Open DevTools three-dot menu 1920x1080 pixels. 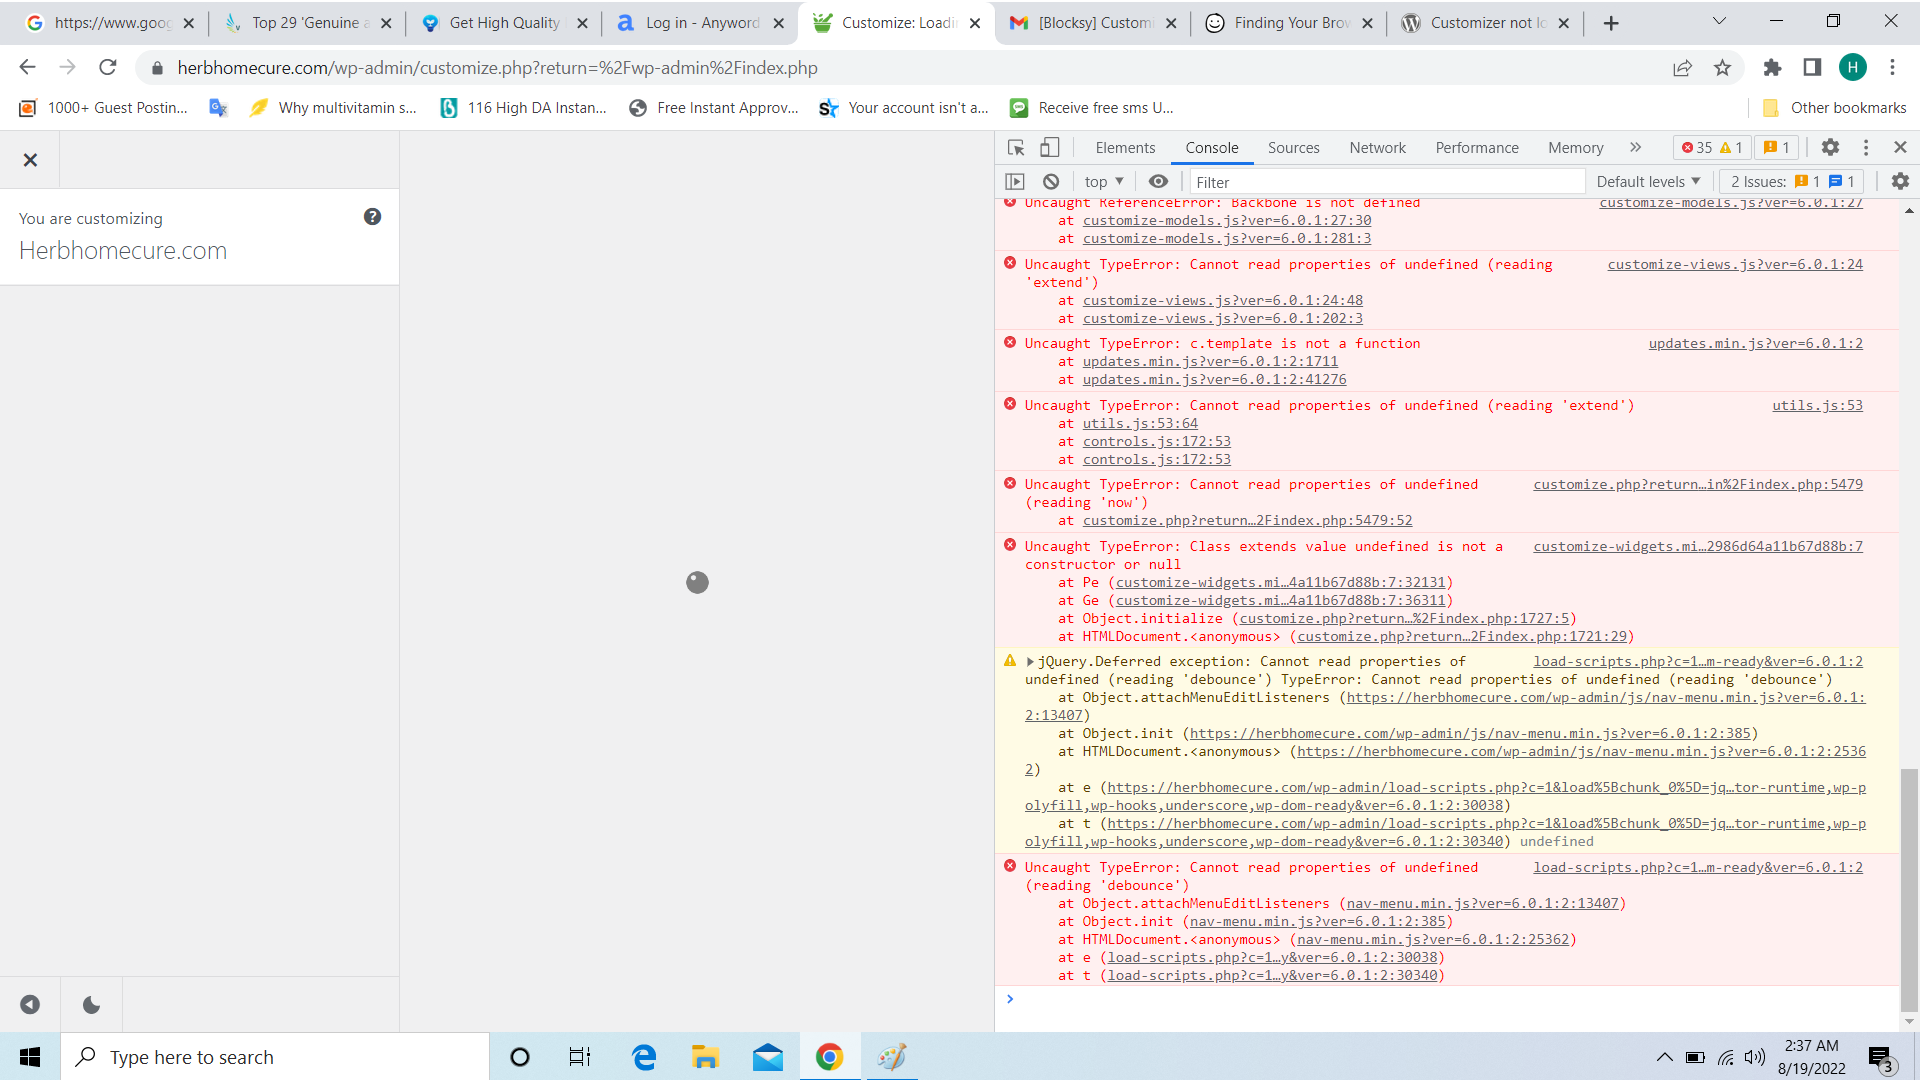point(1866,148)
